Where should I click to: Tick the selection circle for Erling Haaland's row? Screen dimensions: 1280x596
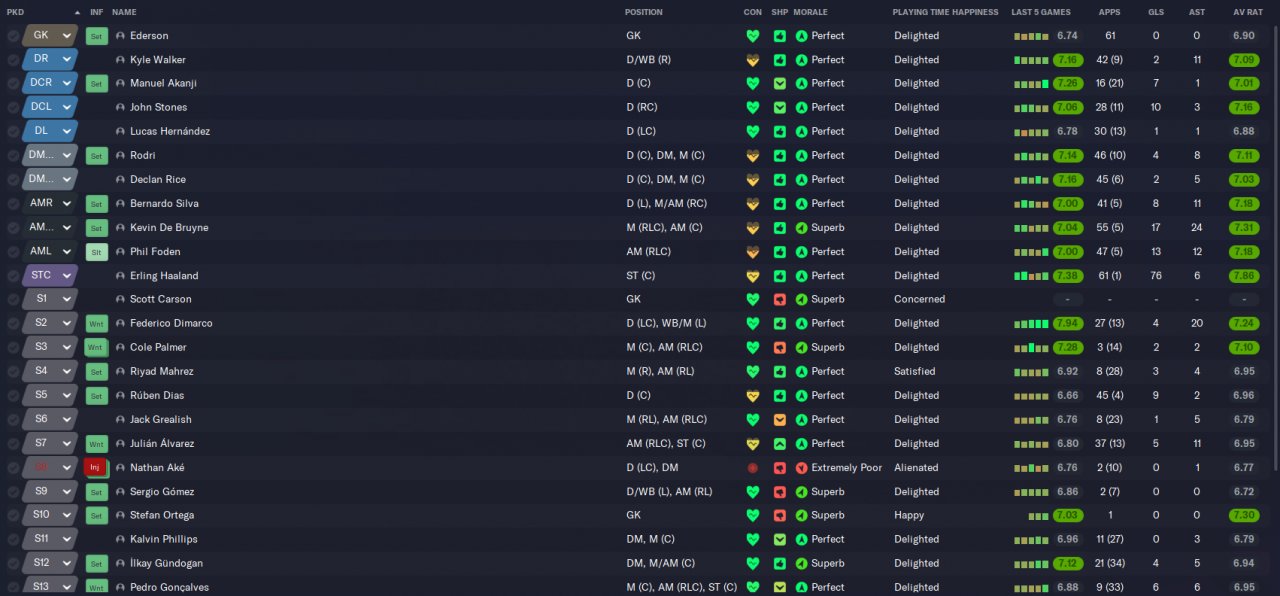tap(13, 276)
